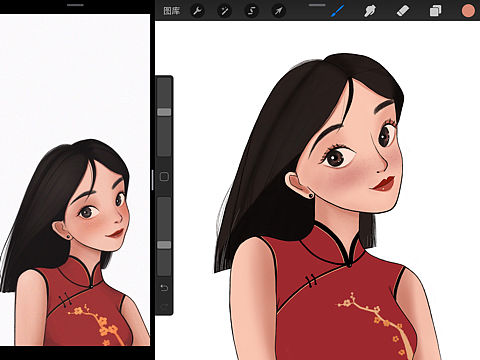
Task: Open the active color swatch
Action: point(468,11)
